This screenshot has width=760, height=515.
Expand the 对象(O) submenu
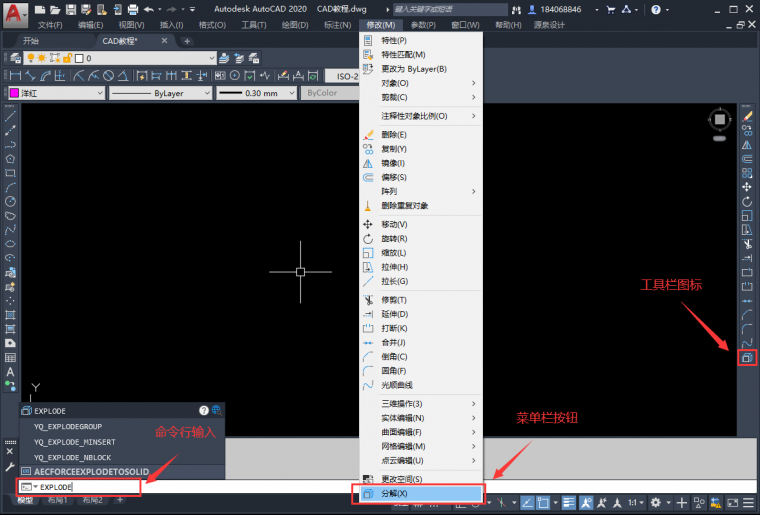pyautogui.click(x=421, y=83)
